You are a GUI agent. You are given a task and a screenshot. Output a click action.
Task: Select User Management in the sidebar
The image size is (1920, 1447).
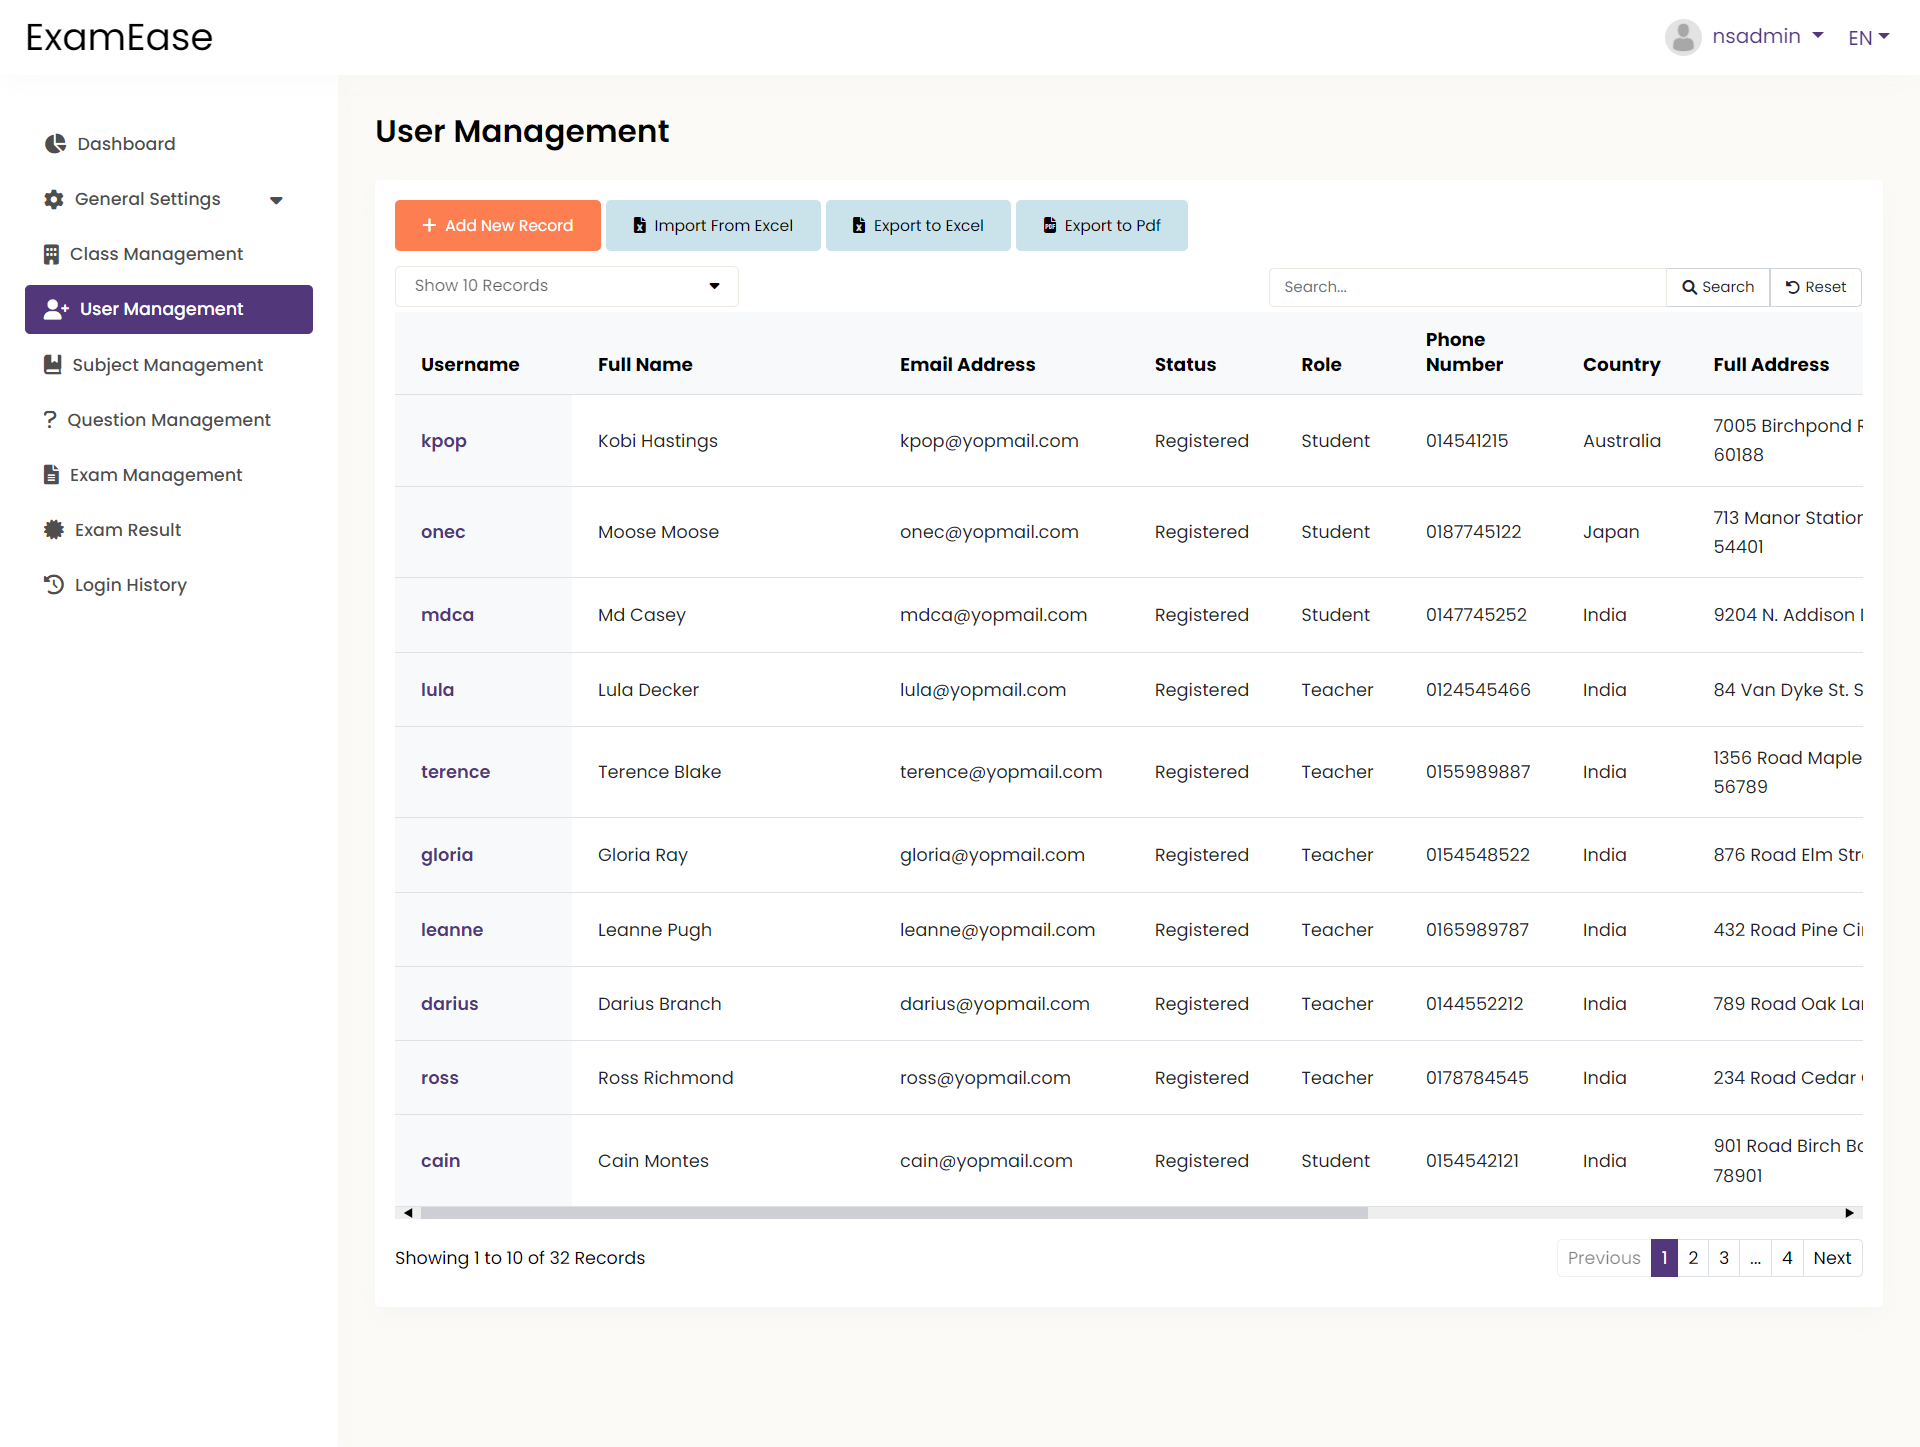point(169,309)
